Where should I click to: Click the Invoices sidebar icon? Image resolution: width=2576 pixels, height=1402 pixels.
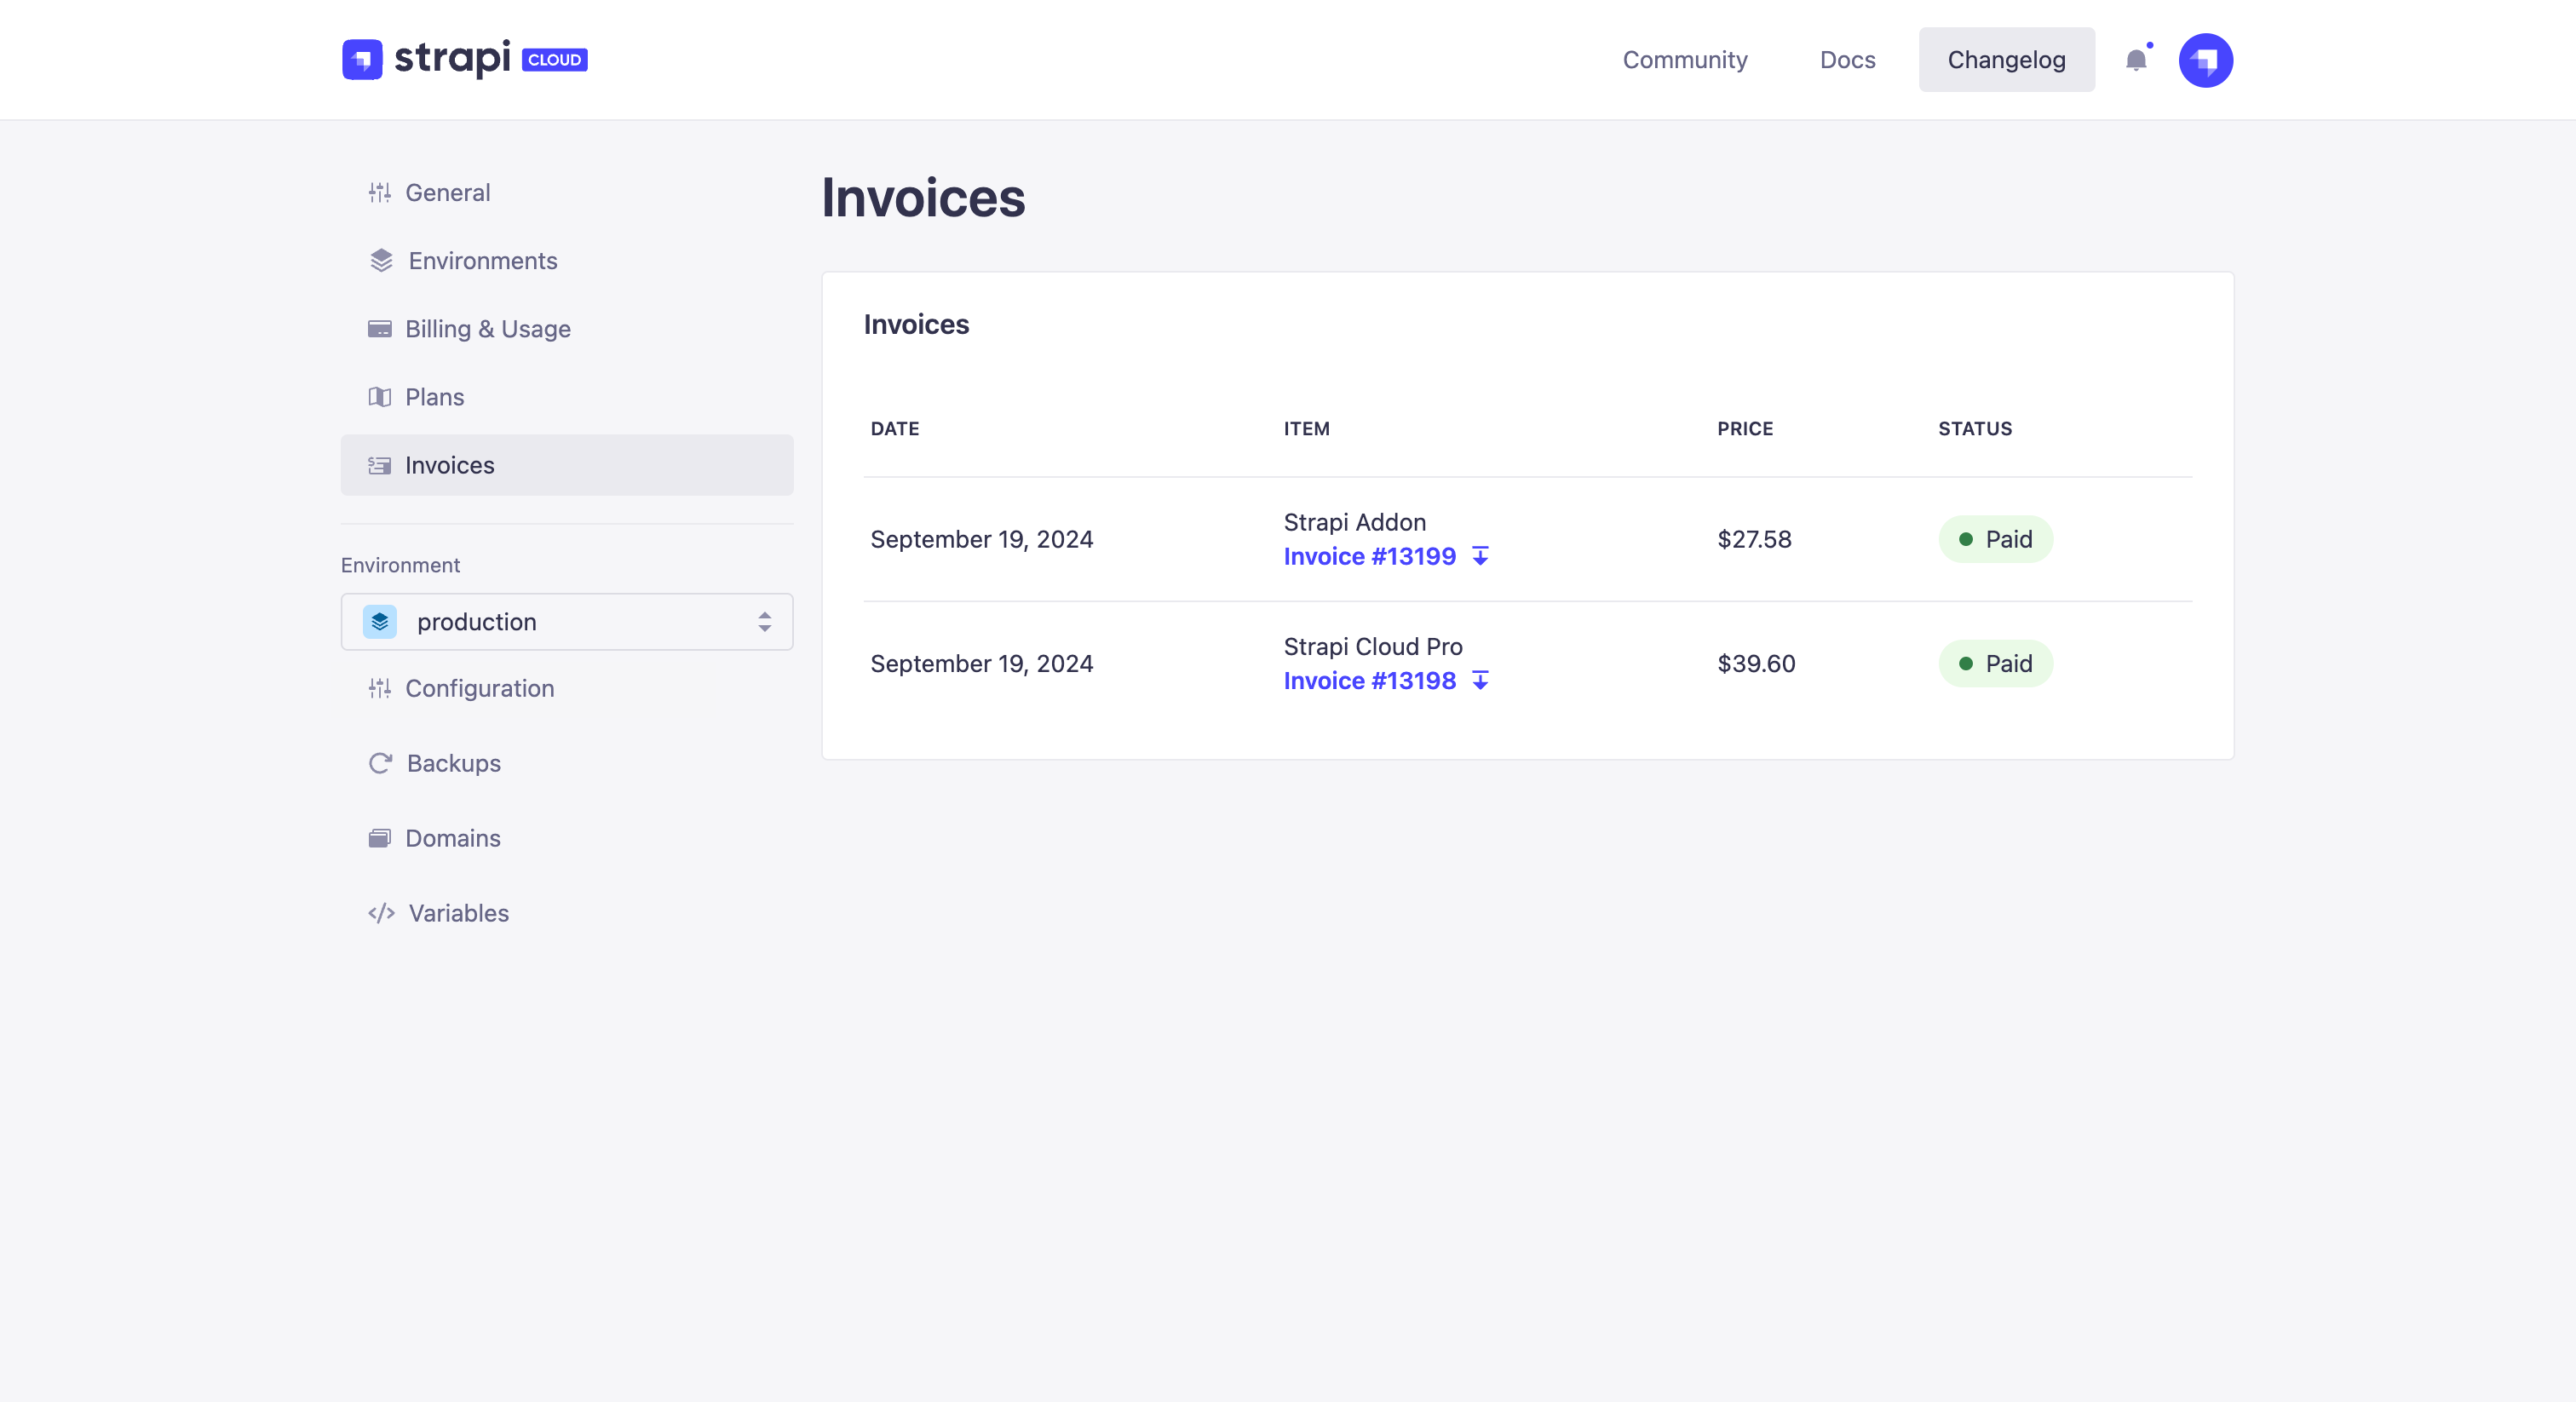378,464
